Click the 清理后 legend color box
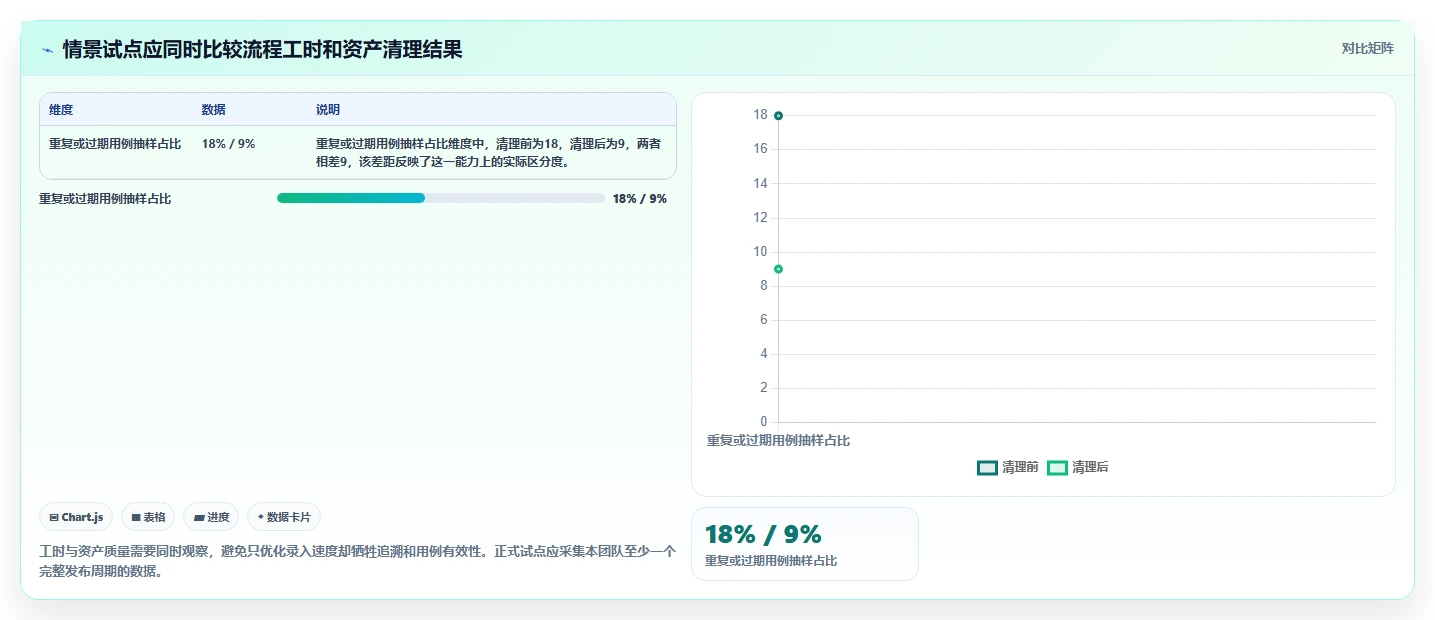 tap(1057, 467)
